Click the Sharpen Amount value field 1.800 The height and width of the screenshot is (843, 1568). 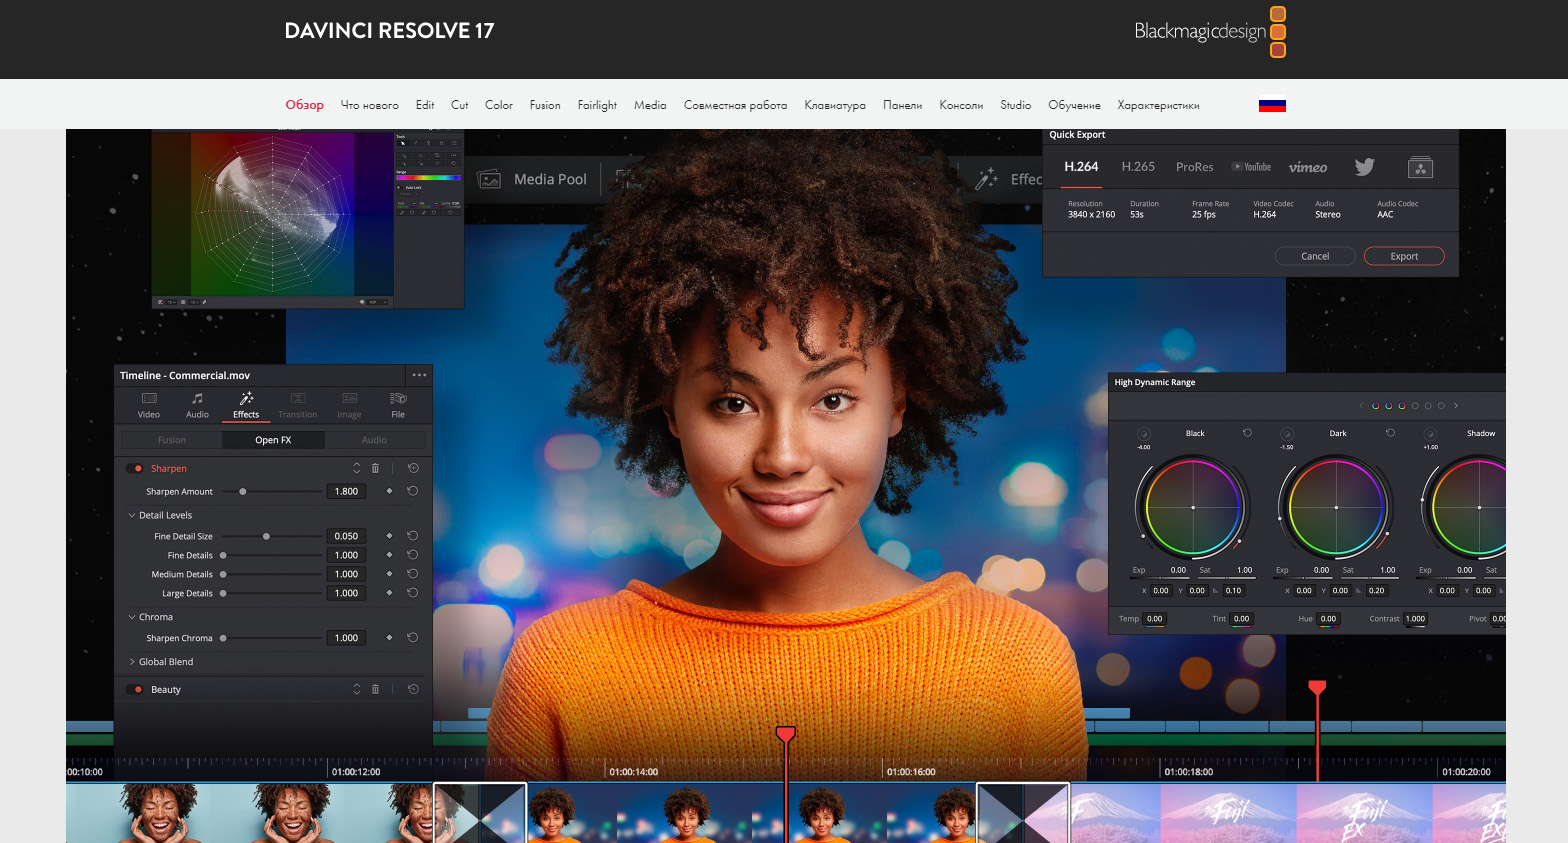point(346,491)
